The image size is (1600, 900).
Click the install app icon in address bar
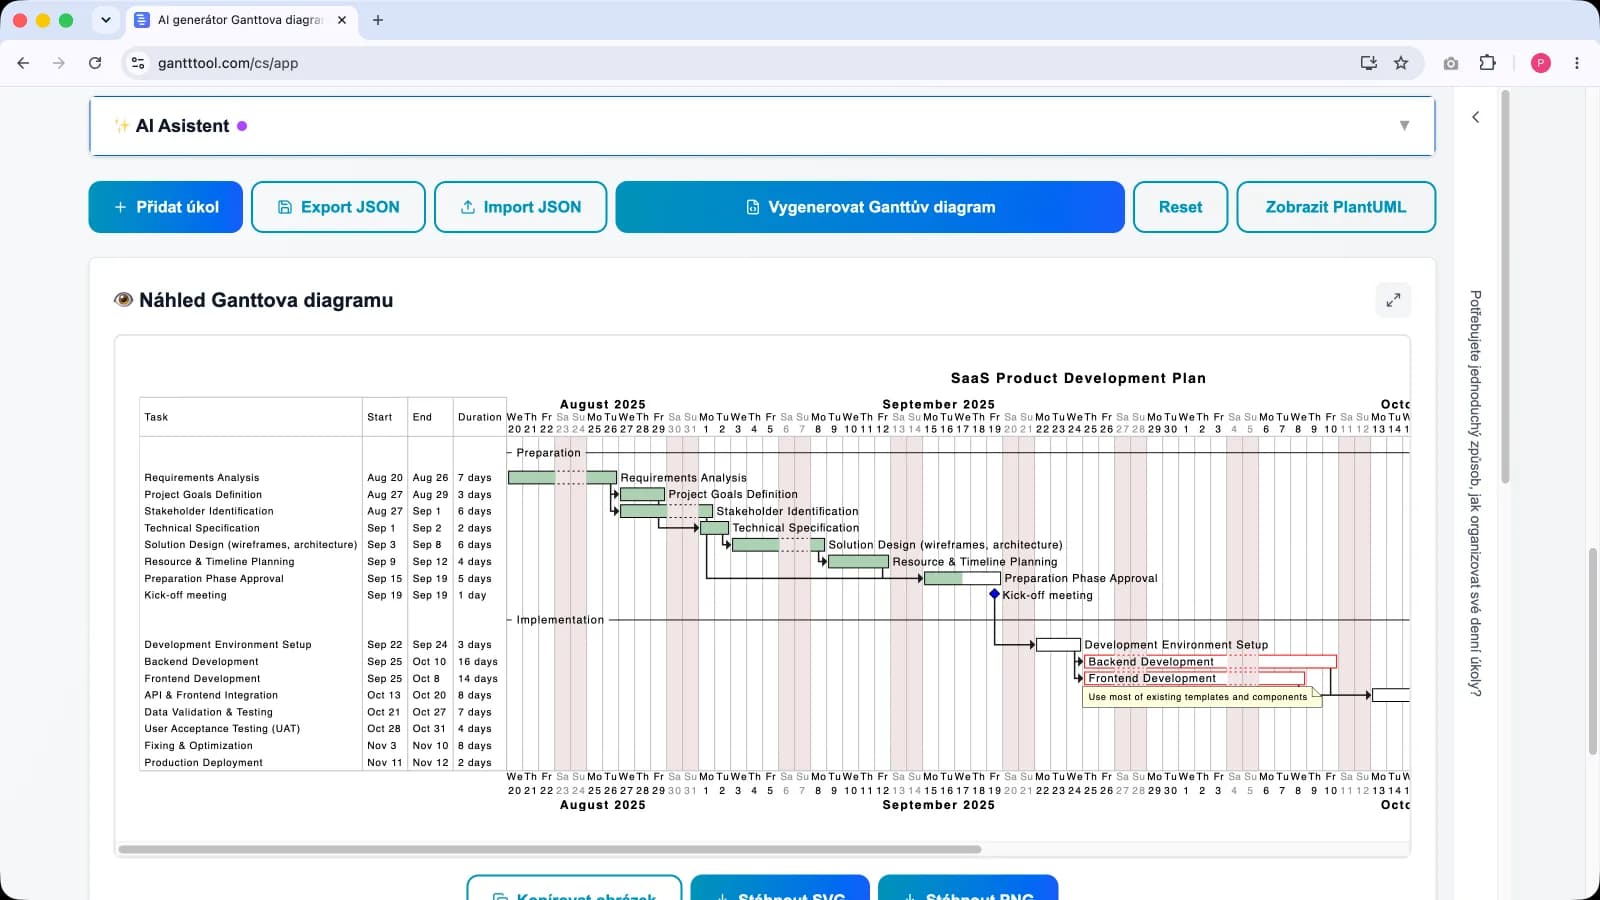[1369, 63]
